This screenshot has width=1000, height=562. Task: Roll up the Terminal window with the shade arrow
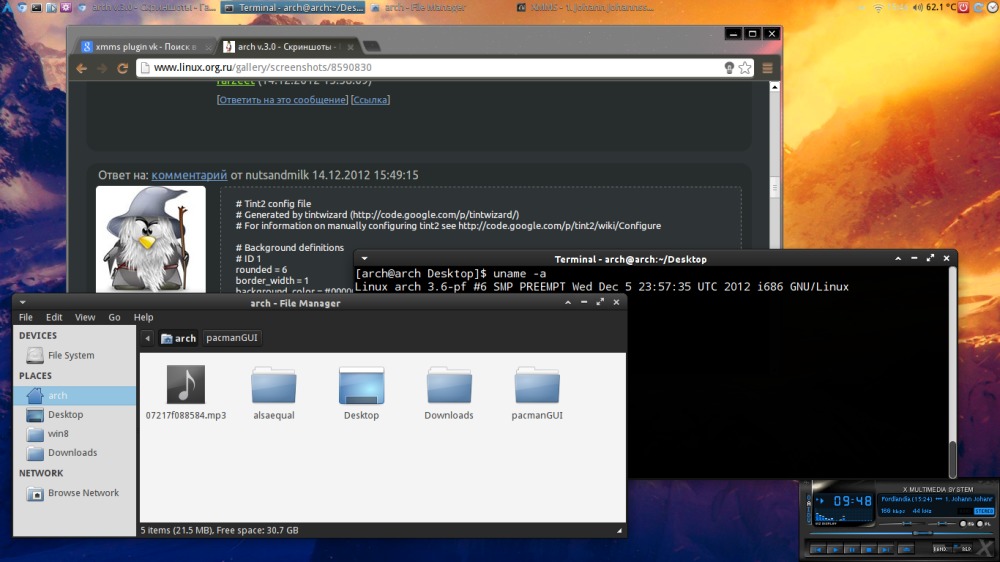[898, 258]
